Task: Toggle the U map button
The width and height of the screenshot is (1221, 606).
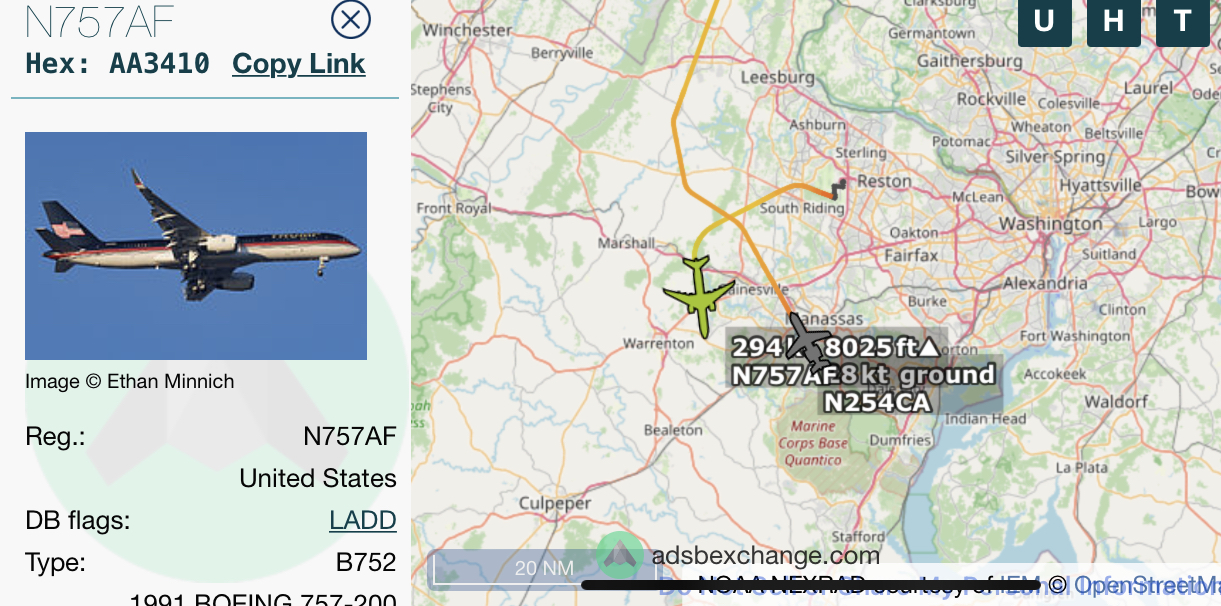Action: click(x=1044, y=20)
